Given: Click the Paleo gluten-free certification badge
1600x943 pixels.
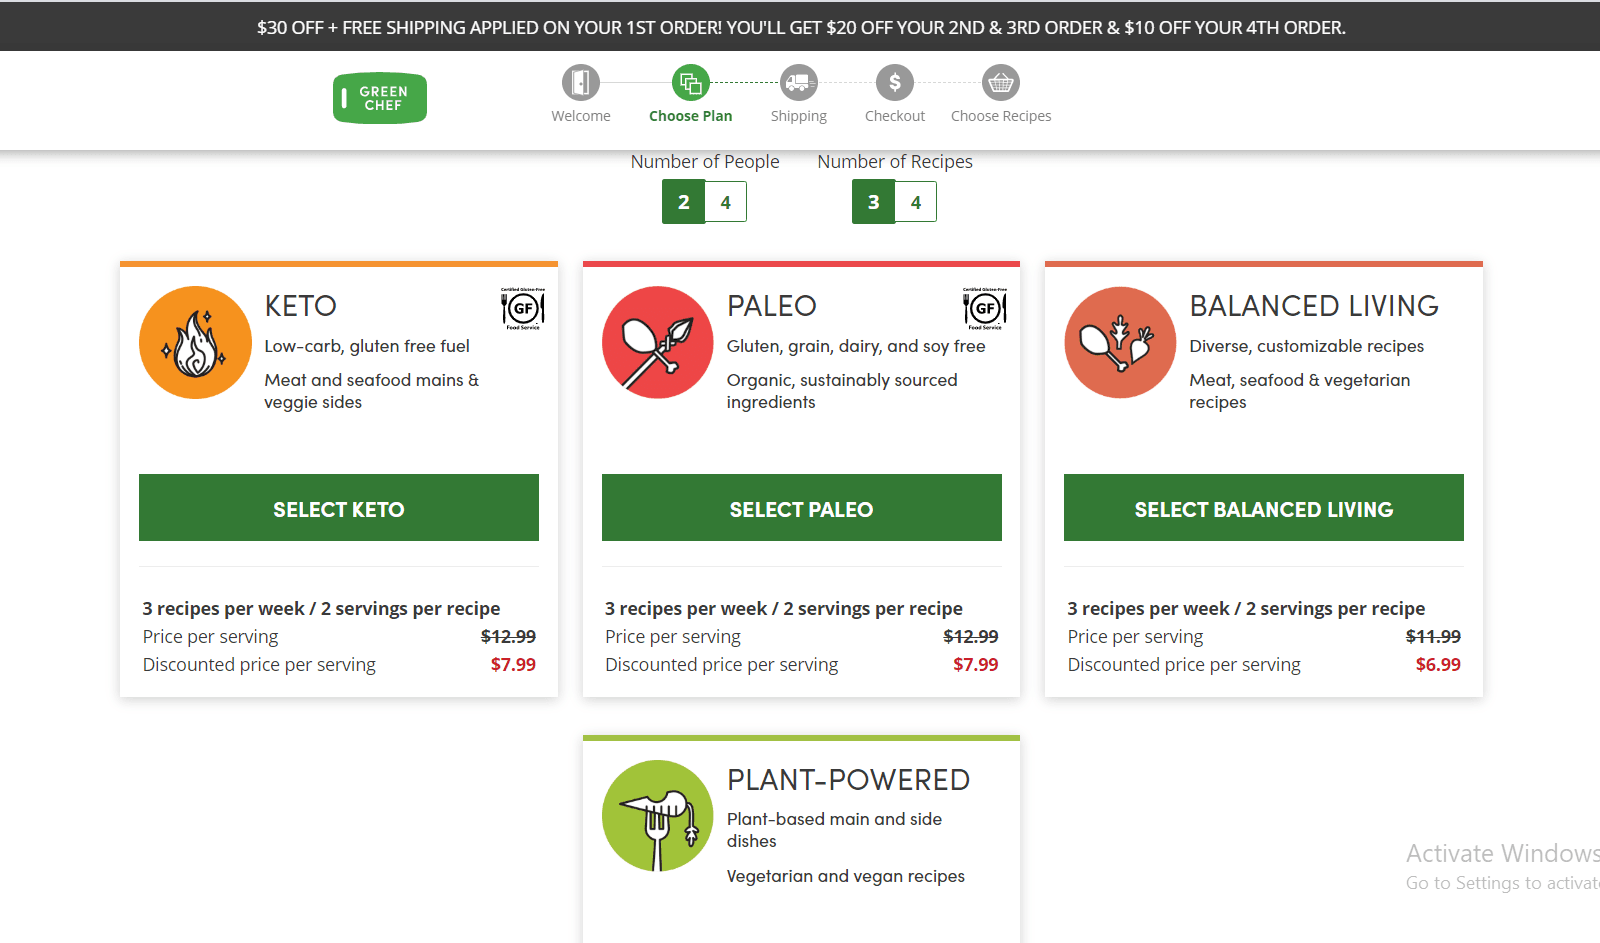Looking at the screenshot, I should (985, 309).
